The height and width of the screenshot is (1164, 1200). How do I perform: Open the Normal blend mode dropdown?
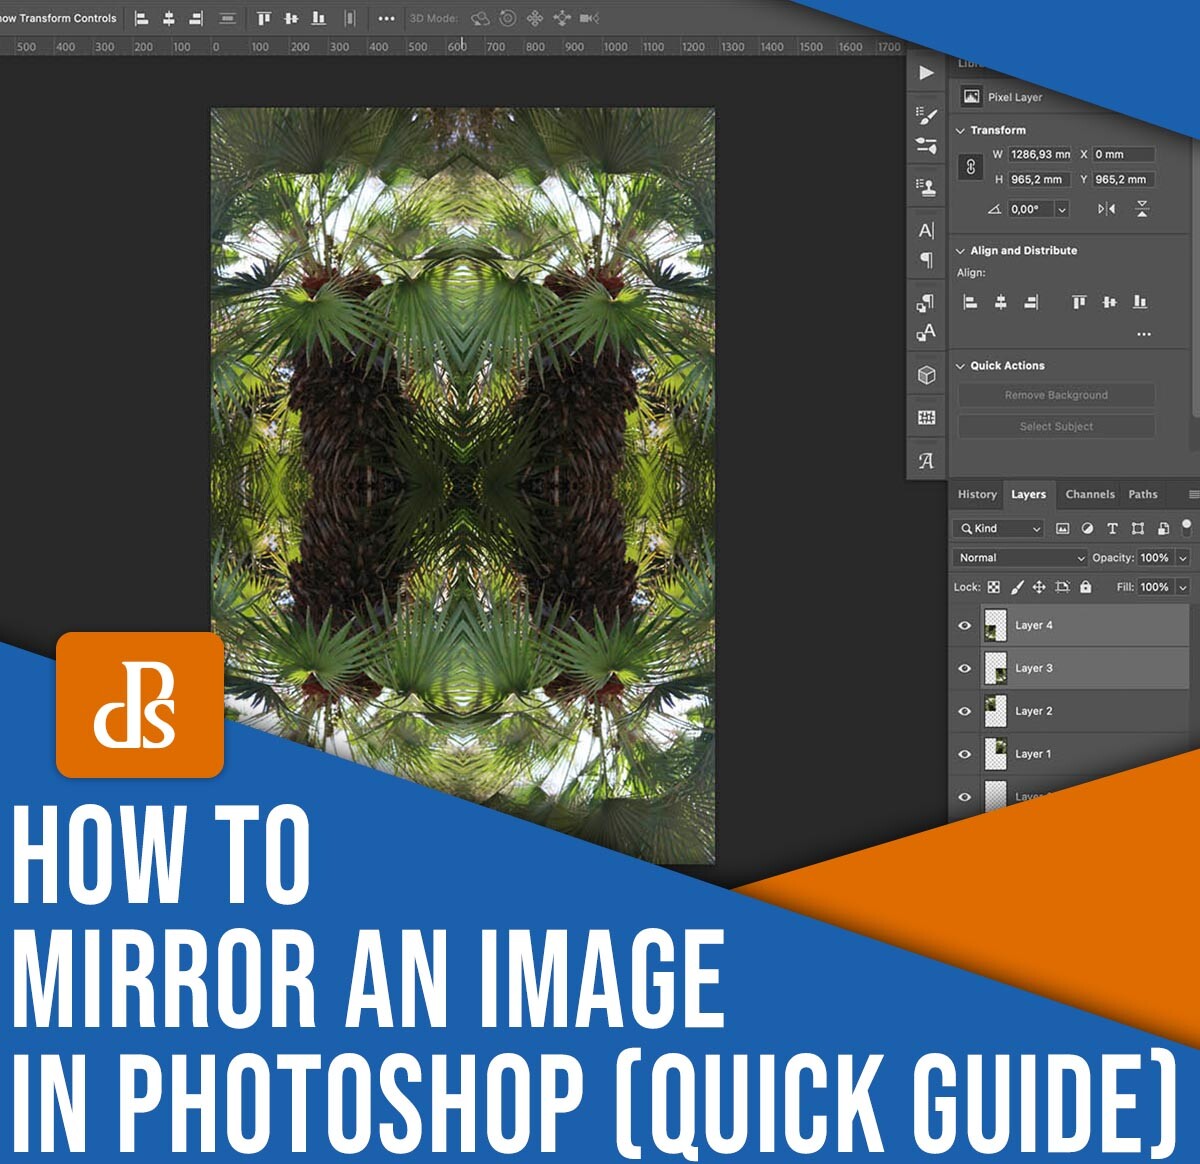(1020, 557)
